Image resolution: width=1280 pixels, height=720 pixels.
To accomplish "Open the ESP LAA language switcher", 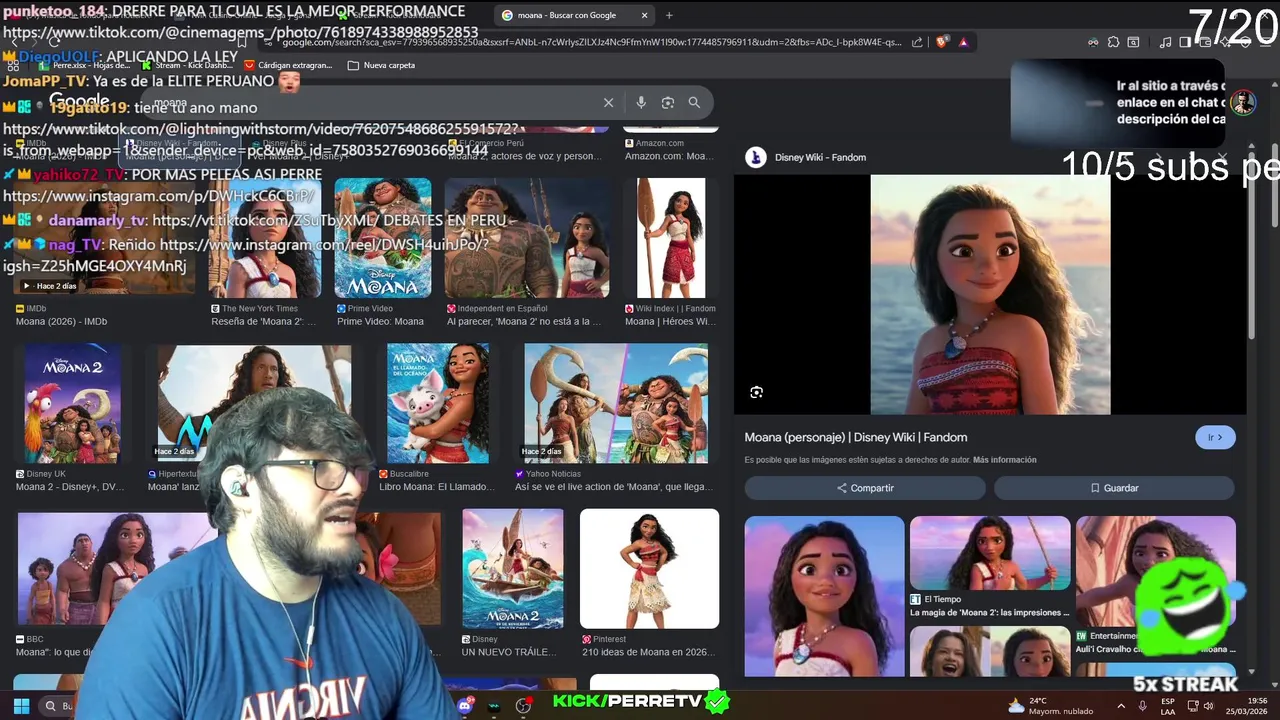I will point(1168,706).
